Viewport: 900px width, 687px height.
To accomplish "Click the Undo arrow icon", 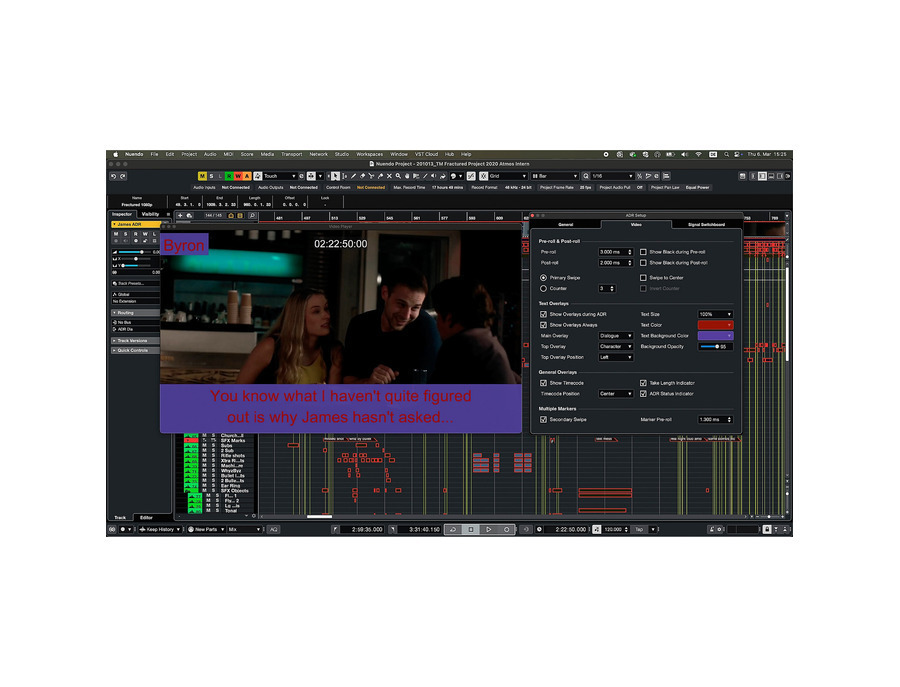I will [114, 176].
